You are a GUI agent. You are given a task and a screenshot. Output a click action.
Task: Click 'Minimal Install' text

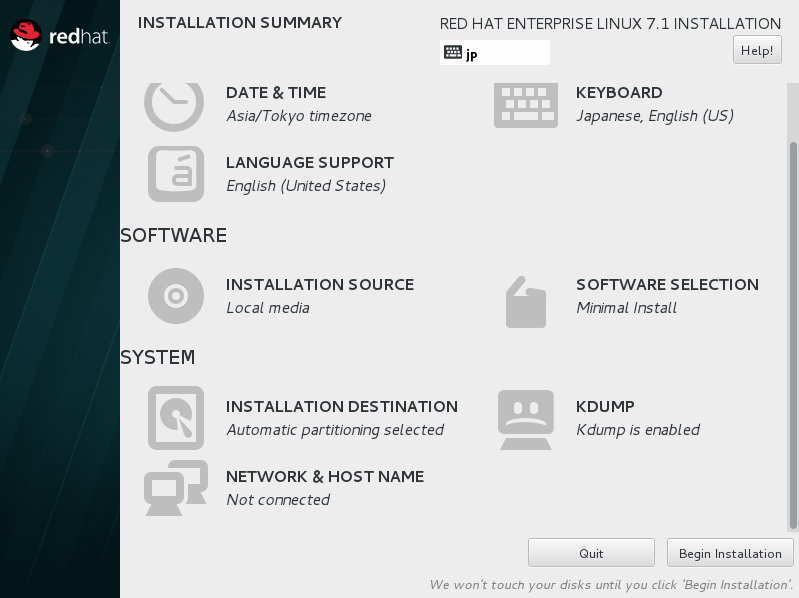coord(626,308)
